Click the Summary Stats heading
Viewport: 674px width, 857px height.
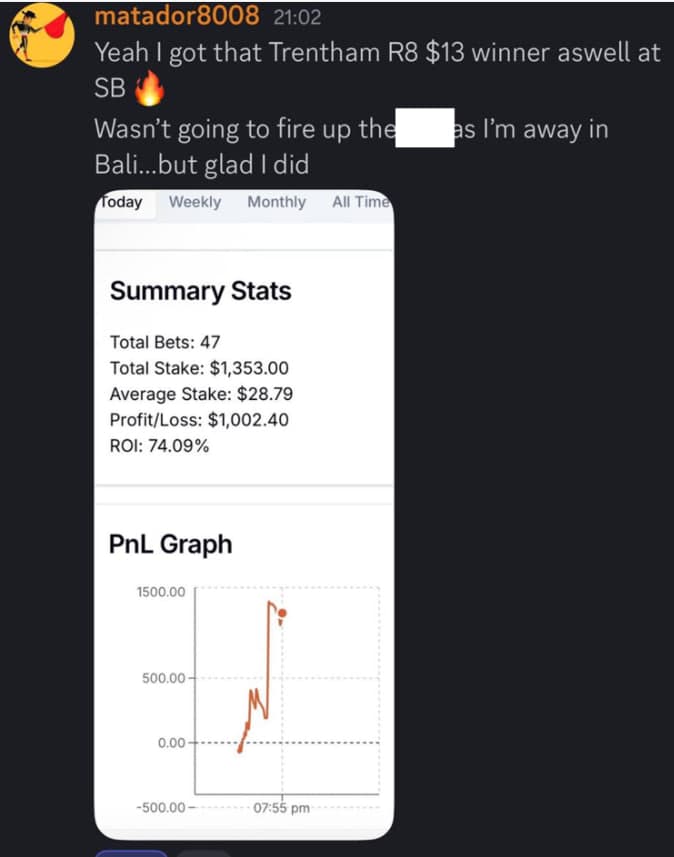pos(200,291)
